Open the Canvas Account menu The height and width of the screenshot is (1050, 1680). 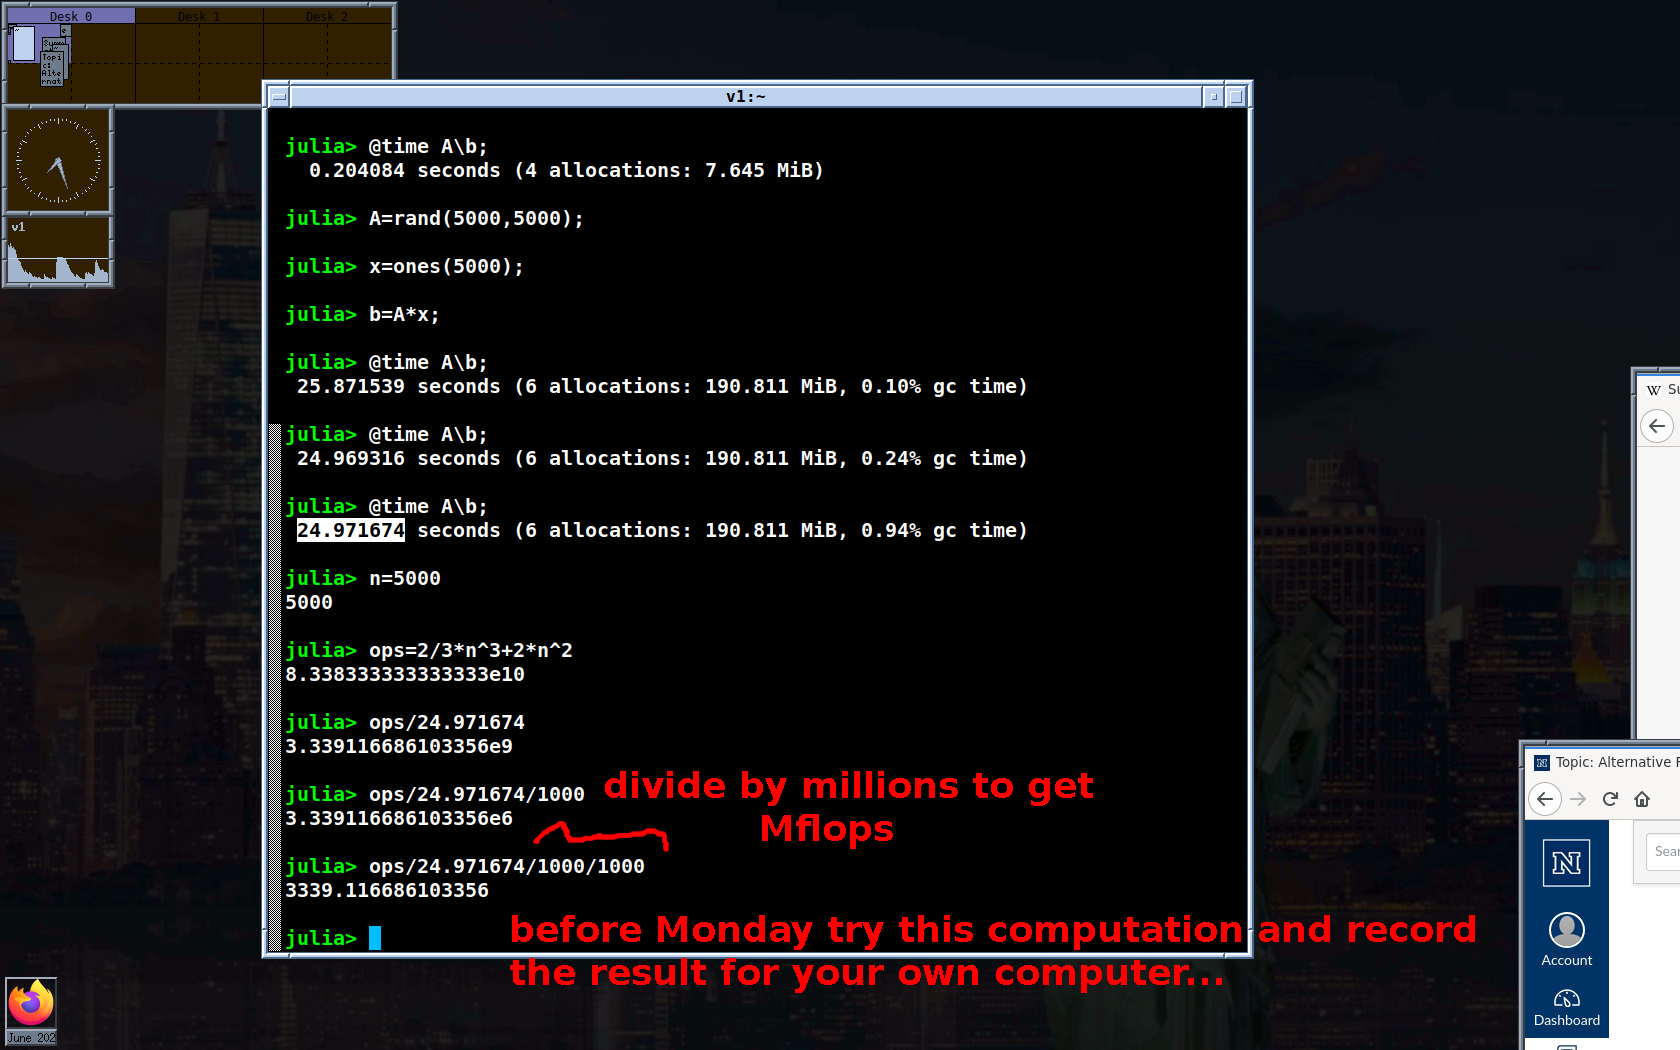1566,940
